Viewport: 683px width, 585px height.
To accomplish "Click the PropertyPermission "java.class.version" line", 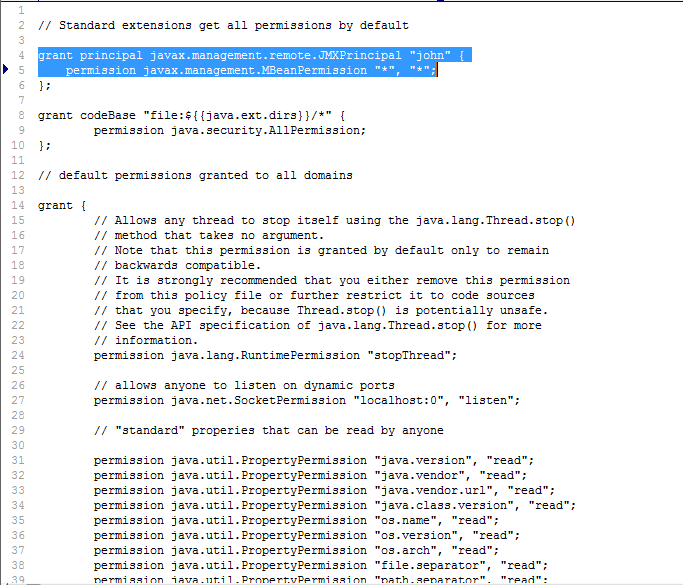I will point(335,505).
